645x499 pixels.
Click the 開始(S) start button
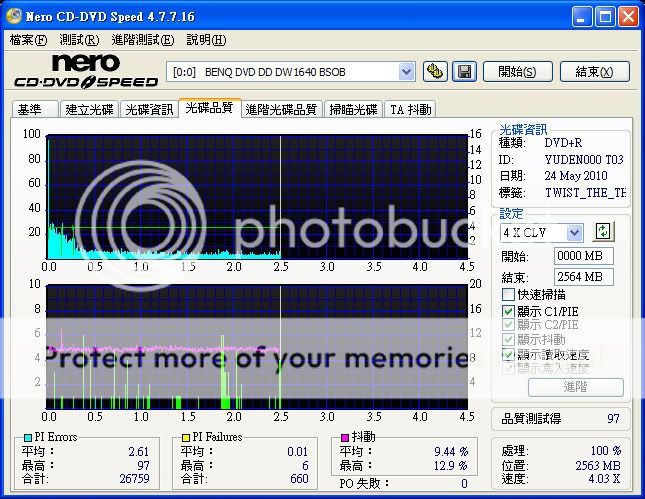[x=517, y=72]
